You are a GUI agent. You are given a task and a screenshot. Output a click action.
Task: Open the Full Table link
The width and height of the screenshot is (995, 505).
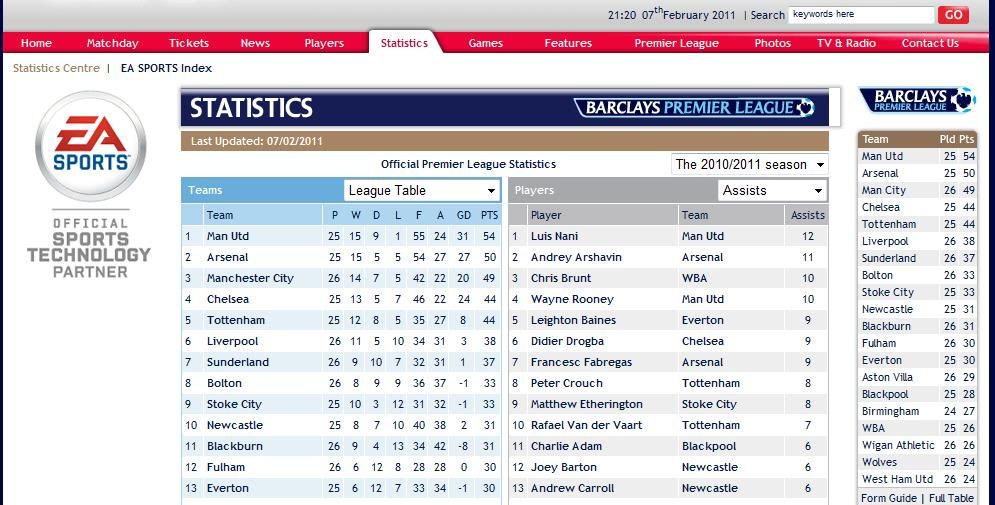[951, 498]
